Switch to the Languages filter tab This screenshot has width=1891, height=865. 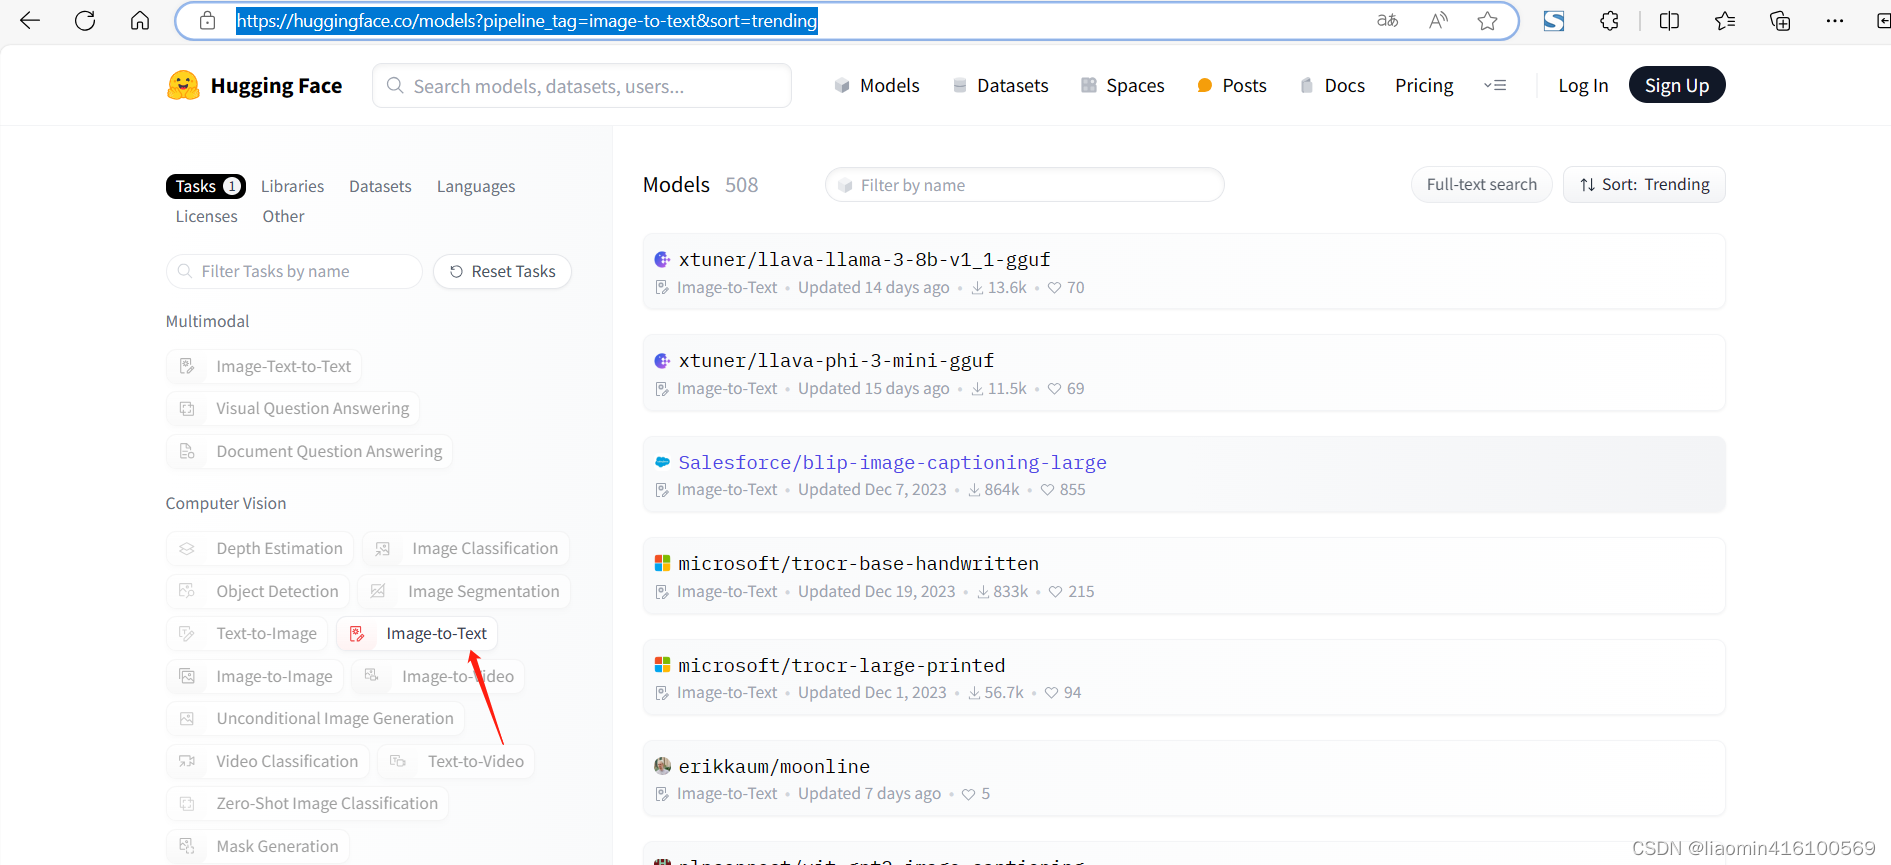tap(476, 186)
